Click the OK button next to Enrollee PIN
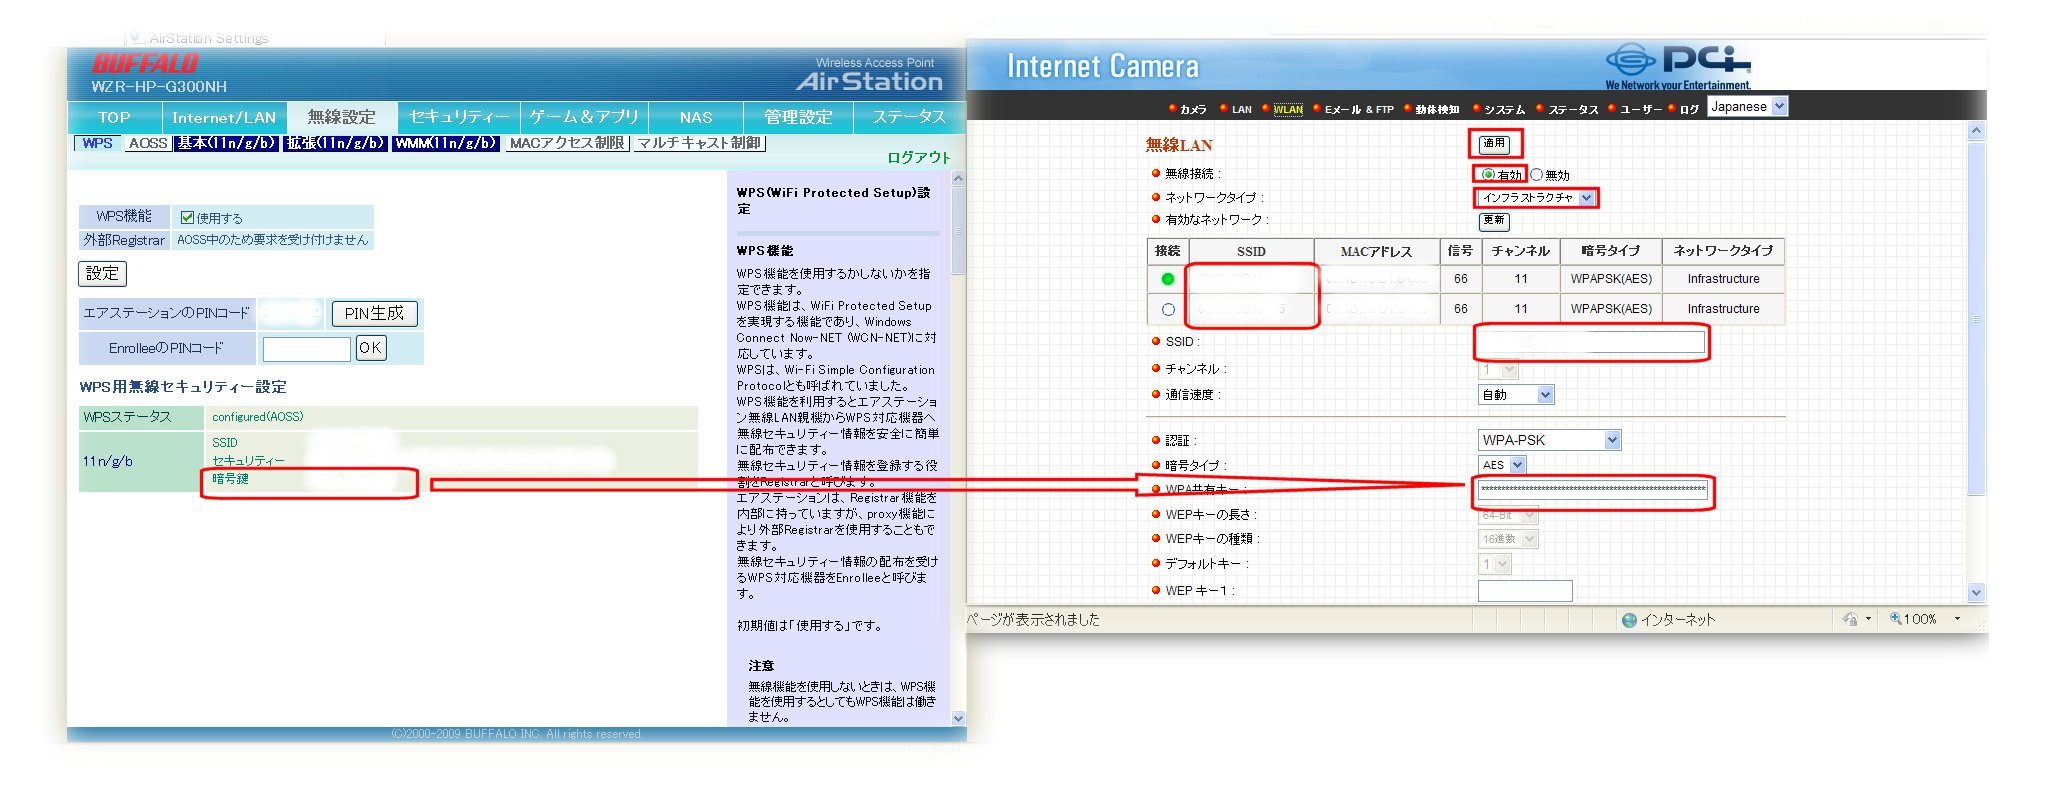 coord(370,348)
